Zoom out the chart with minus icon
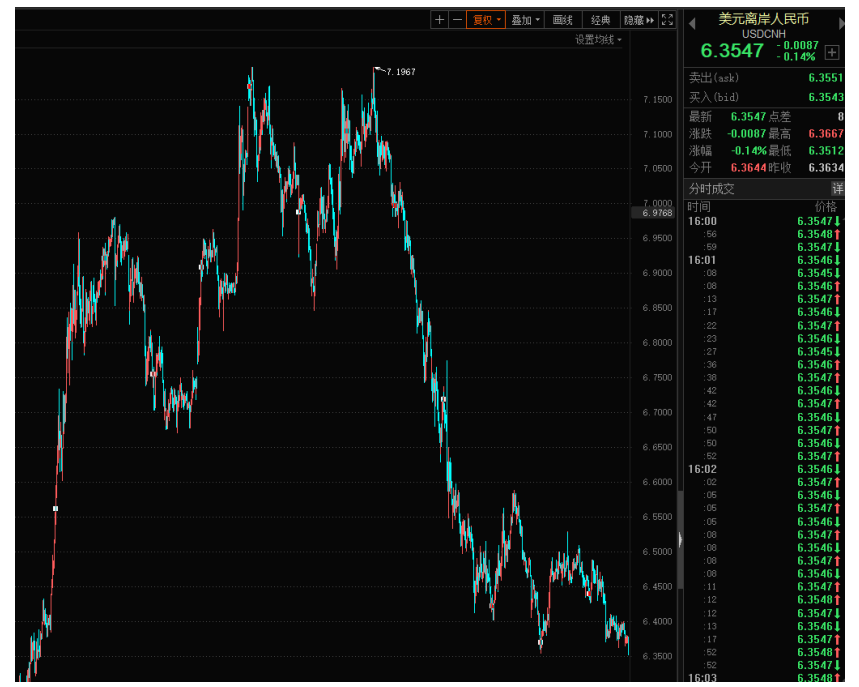The height and width of the screenshot is (687, 859). [x=457, y=20]
